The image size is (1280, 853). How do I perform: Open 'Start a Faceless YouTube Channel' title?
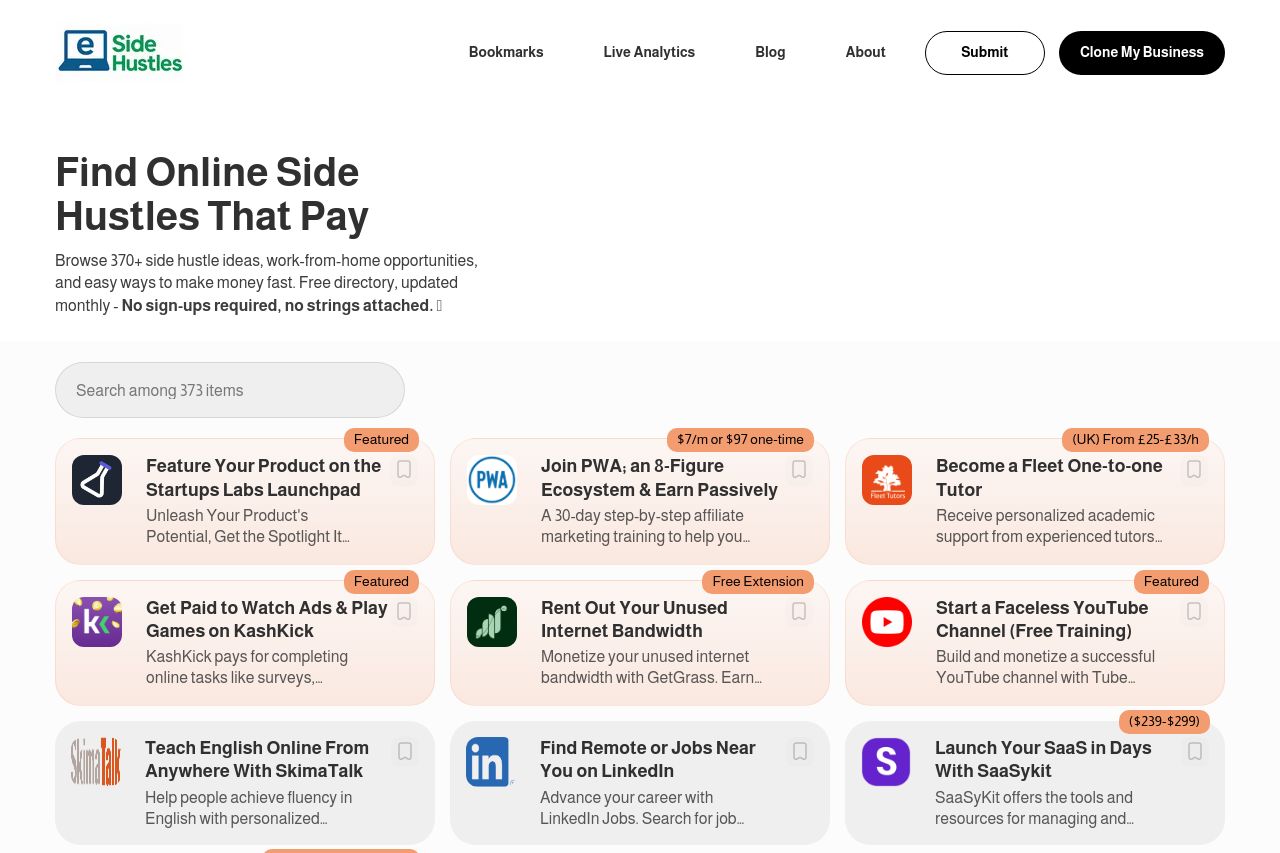coord(1042,619)
